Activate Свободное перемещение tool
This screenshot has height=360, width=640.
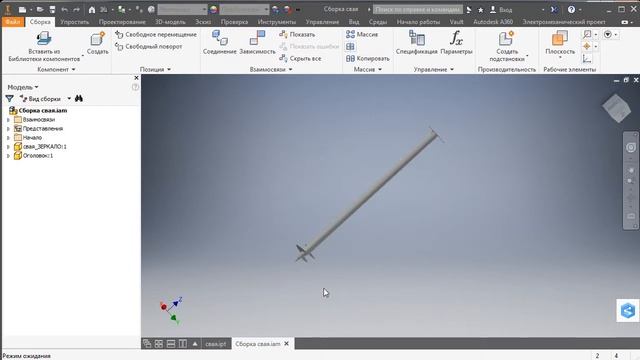point(156,35)
